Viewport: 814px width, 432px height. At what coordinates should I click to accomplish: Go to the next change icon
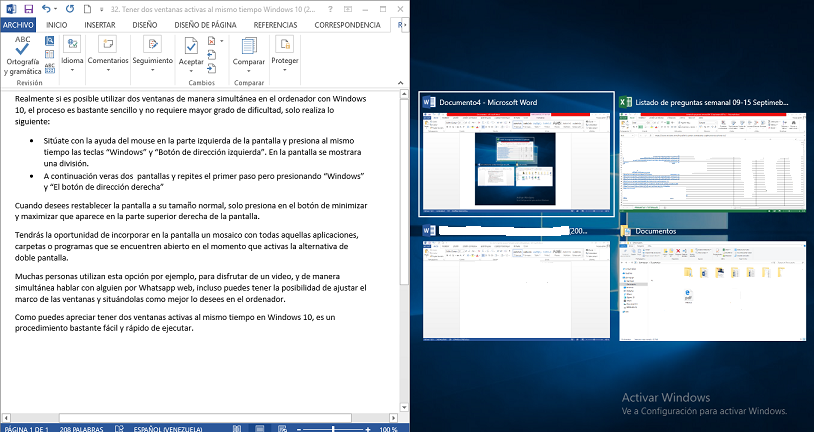click(x=212, y=68)
